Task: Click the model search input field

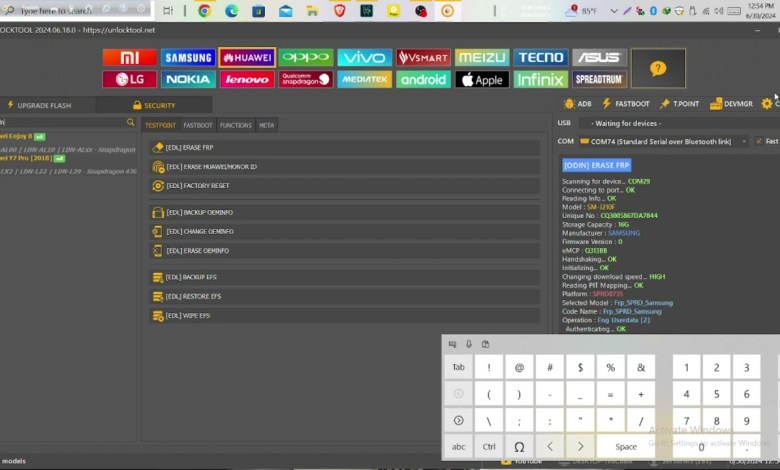Action: [x=63, y=122]
